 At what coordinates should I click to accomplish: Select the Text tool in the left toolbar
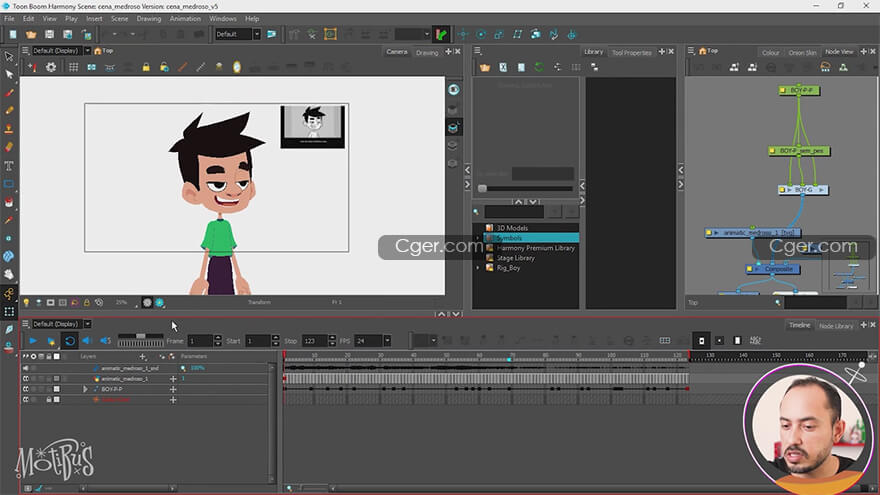point(9,166)
